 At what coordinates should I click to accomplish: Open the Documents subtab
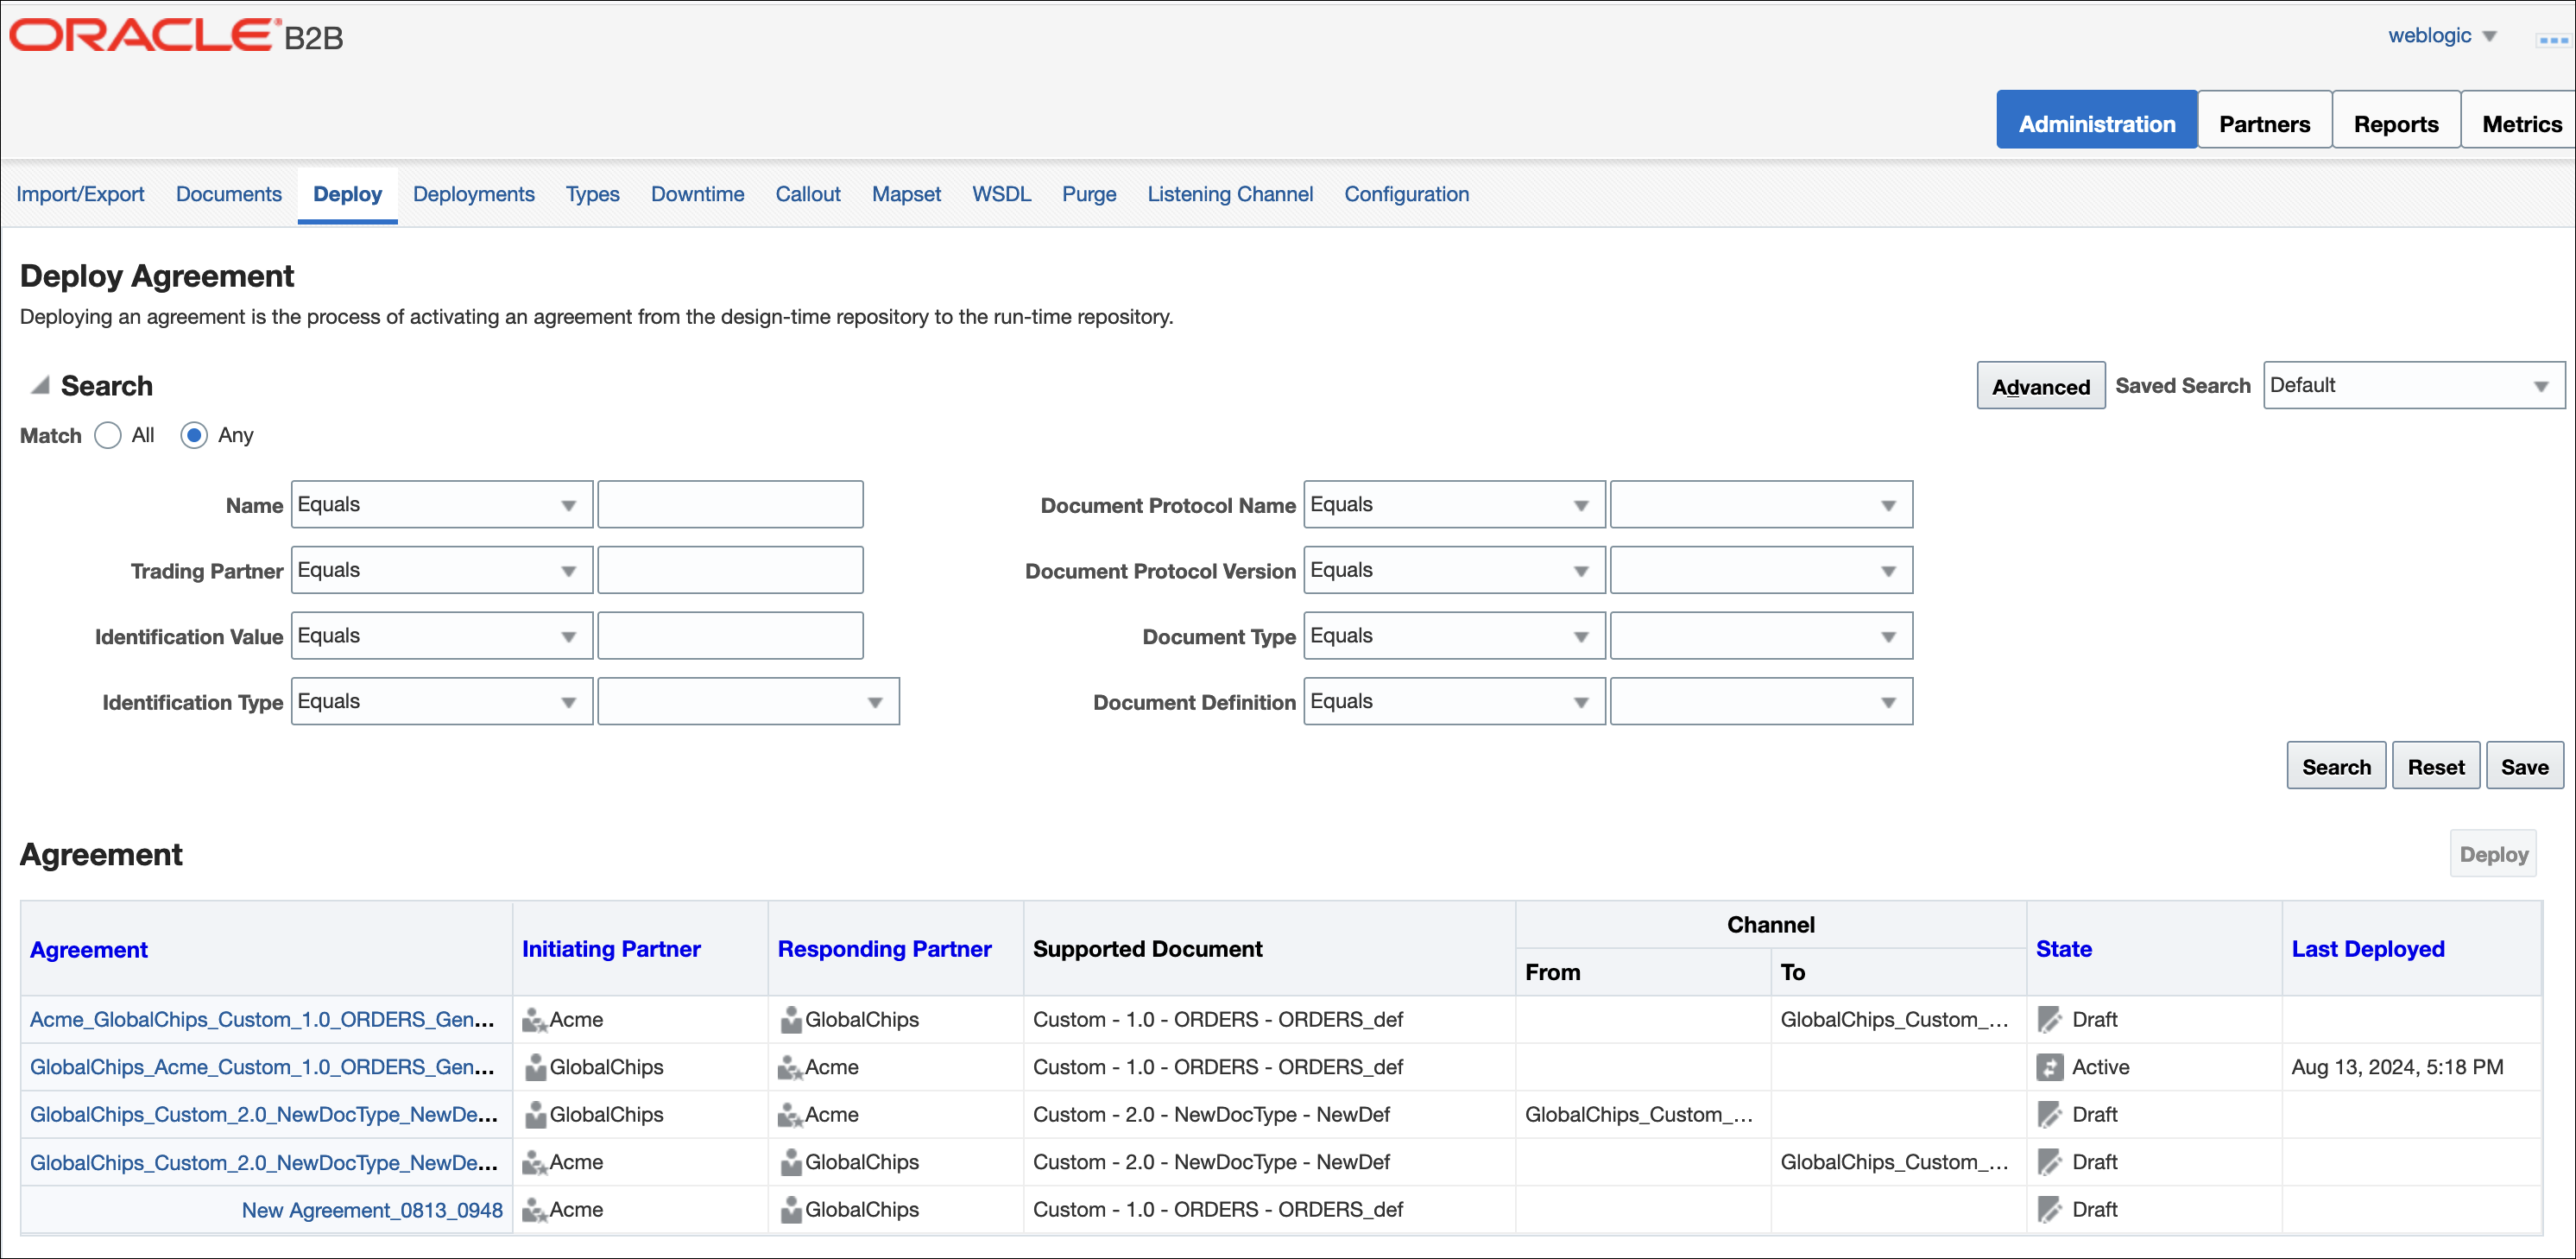click(229, 194)
